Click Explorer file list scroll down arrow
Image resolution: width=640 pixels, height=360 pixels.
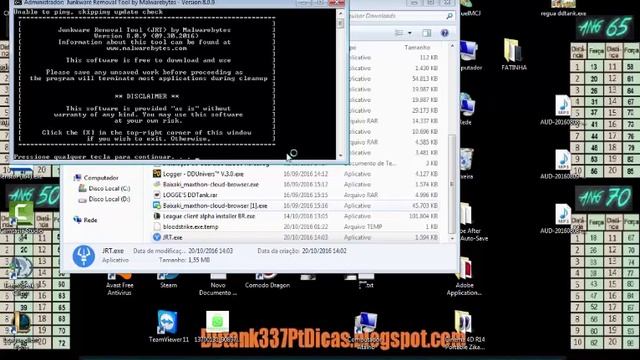pyautogui.click(x=452, y=238)
